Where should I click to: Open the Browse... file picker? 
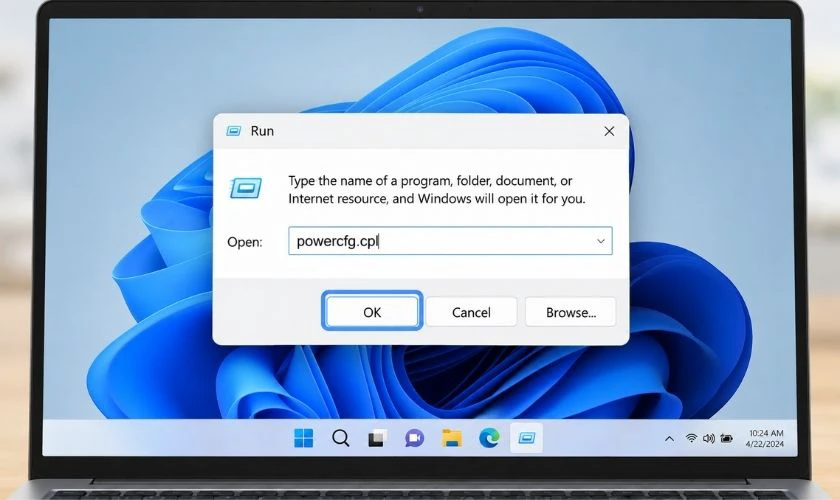tap(571, 312)
